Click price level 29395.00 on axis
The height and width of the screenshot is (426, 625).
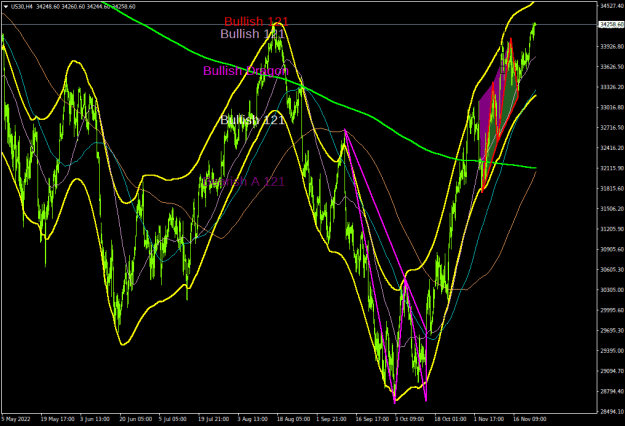click(611, 351)
